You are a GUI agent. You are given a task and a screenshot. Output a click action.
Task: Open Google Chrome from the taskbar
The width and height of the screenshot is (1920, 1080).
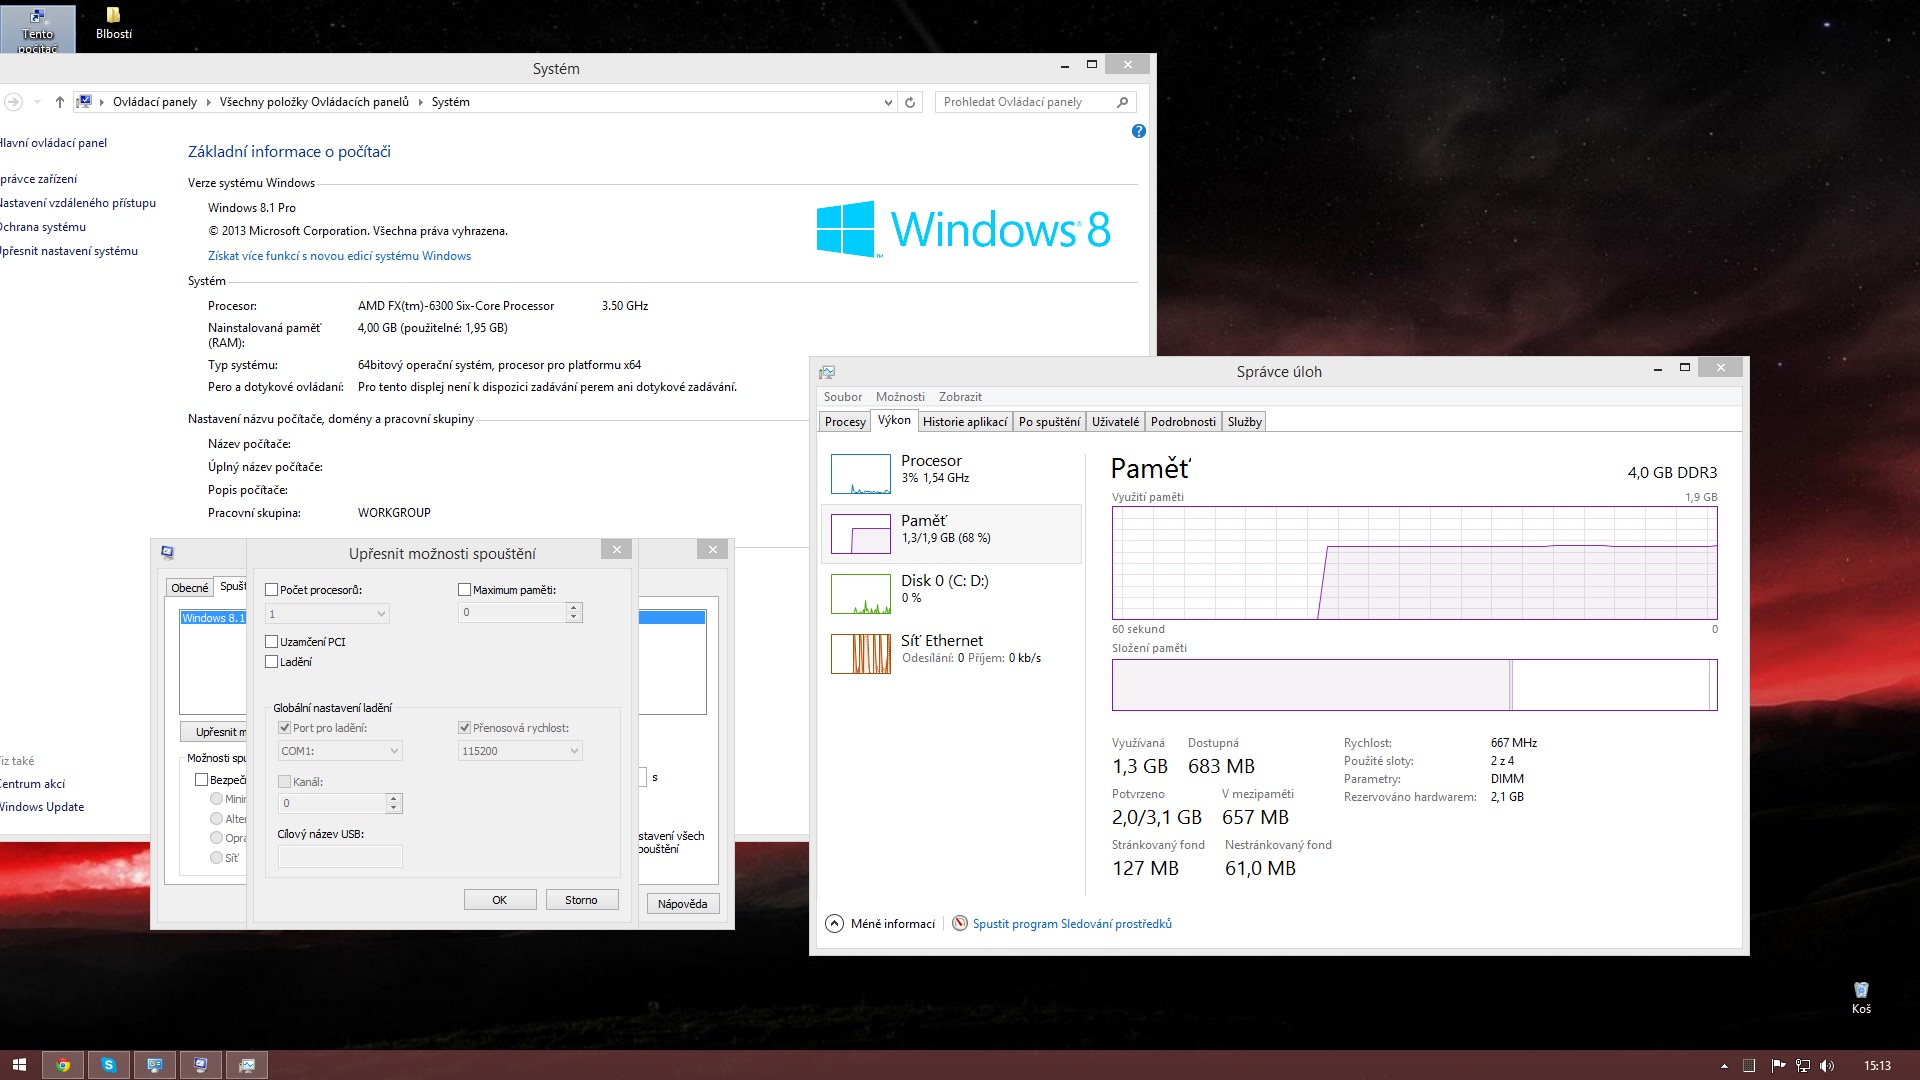(x=63, y=1065)
